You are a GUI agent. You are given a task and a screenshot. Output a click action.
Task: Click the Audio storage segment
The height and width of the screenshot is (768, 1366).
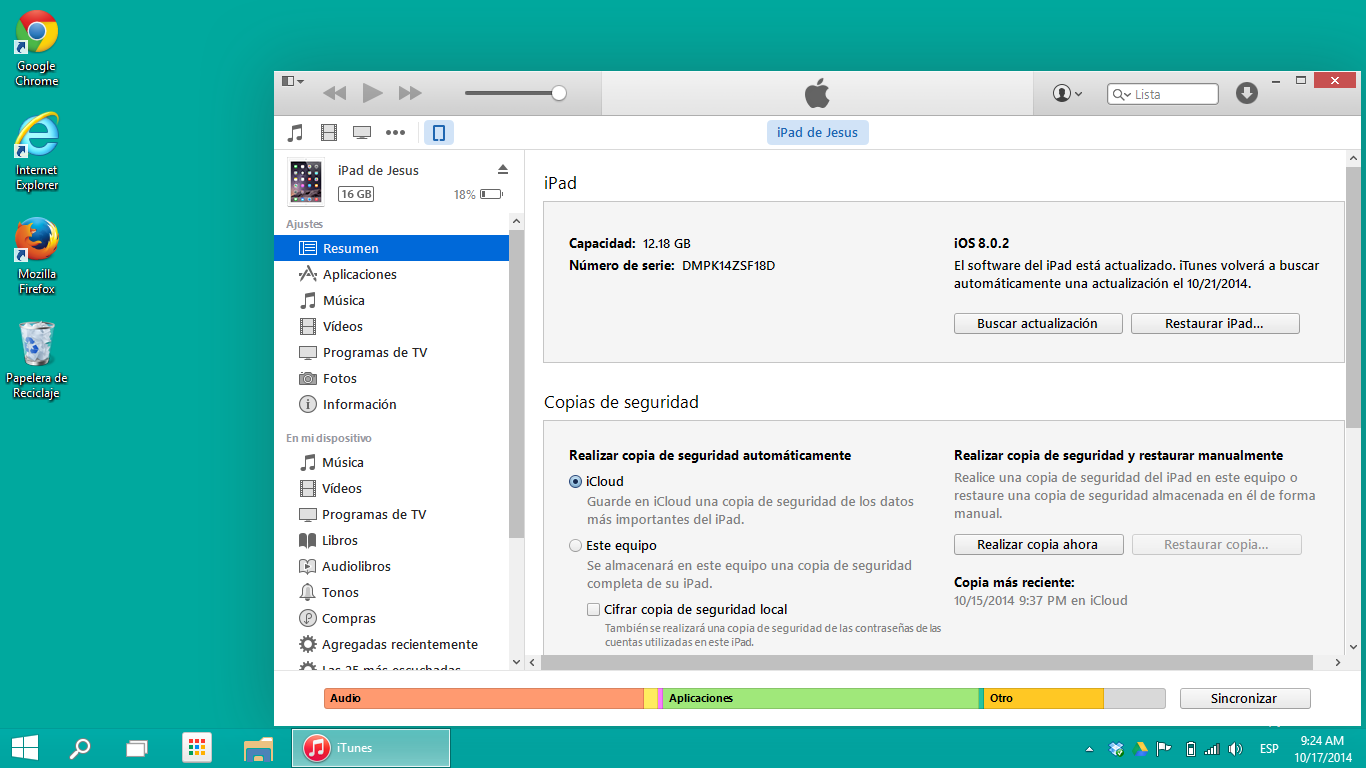[x=484, y=698]
